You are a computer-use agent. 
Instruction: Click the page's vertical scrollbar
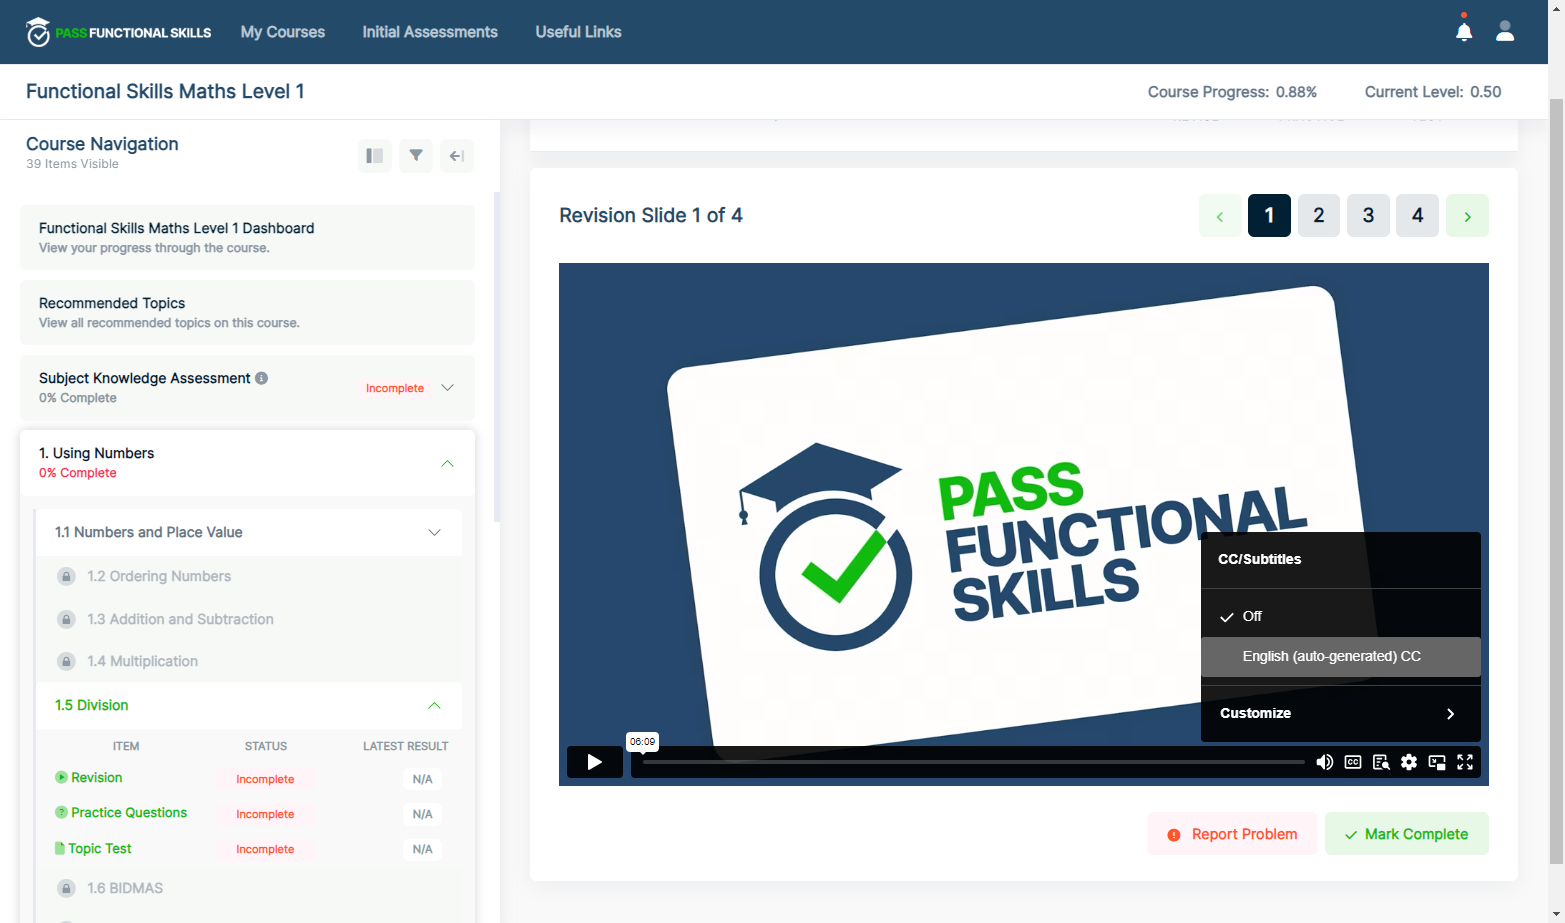pyautogui.click(x=1556, y=480)
